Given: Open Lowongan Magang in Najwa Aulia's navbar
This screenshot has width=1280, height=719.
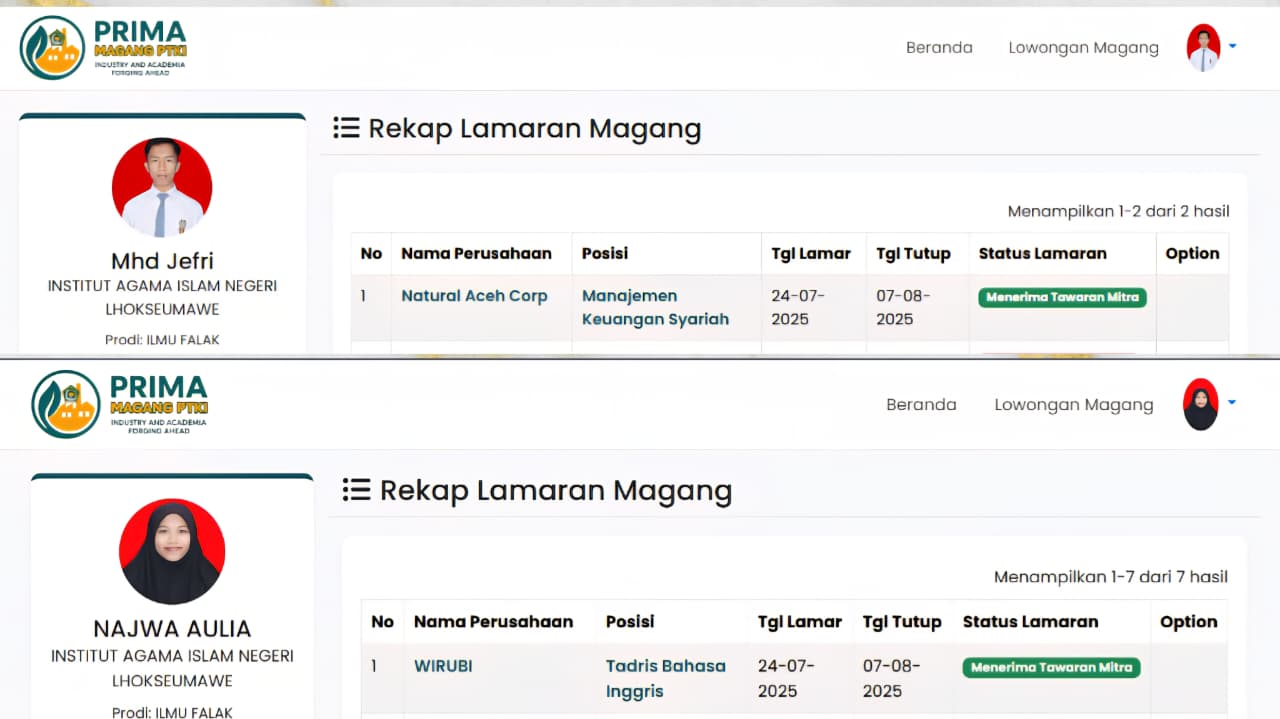Looking at the screenshot, I should pos(1073,404).
